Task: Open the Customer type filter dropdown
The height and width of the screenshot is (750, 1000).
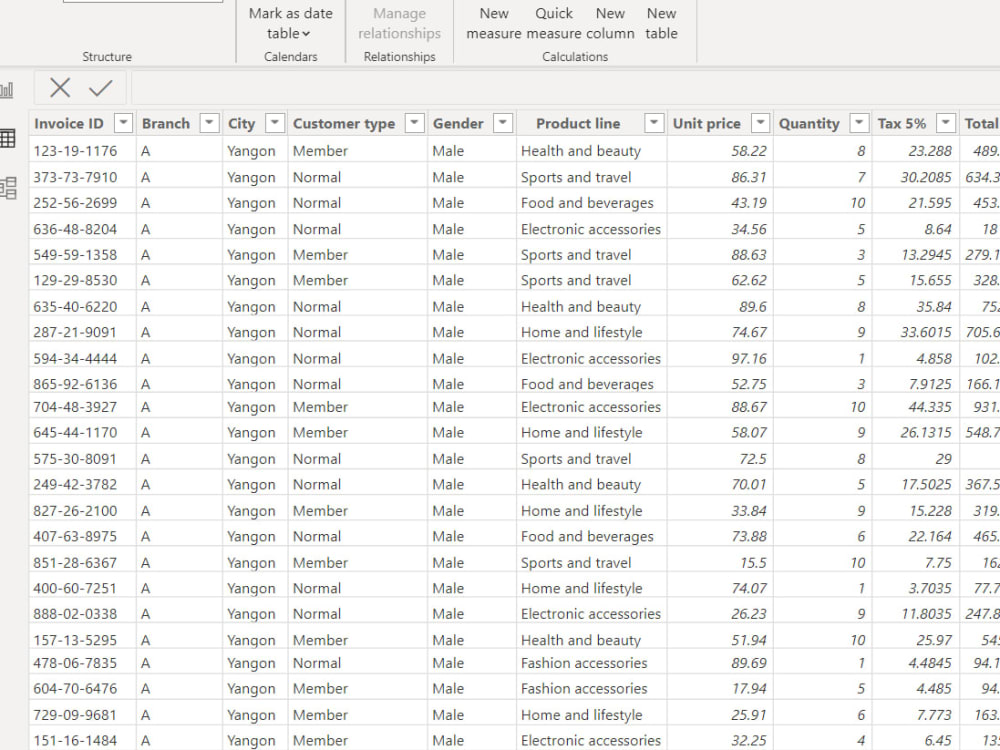Action: tap(414, 122)
